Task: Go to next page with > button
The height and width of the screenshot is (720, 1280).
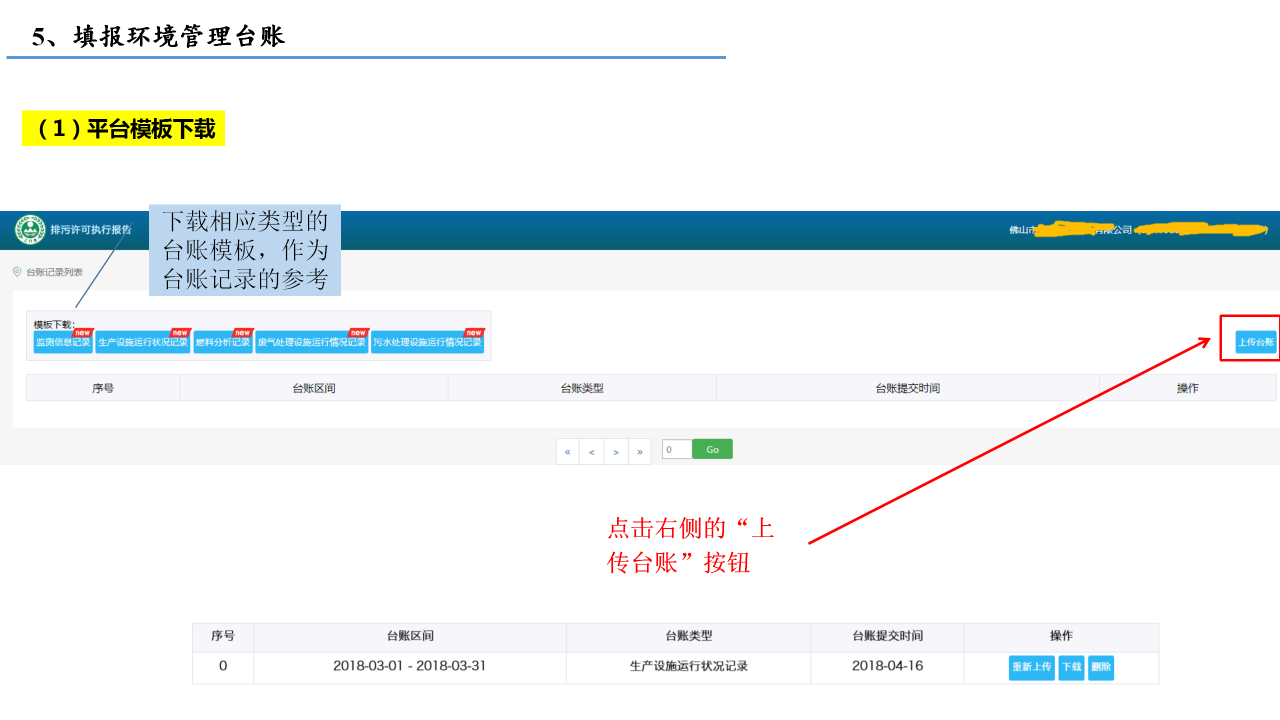Action: click(x=615, y=451)
